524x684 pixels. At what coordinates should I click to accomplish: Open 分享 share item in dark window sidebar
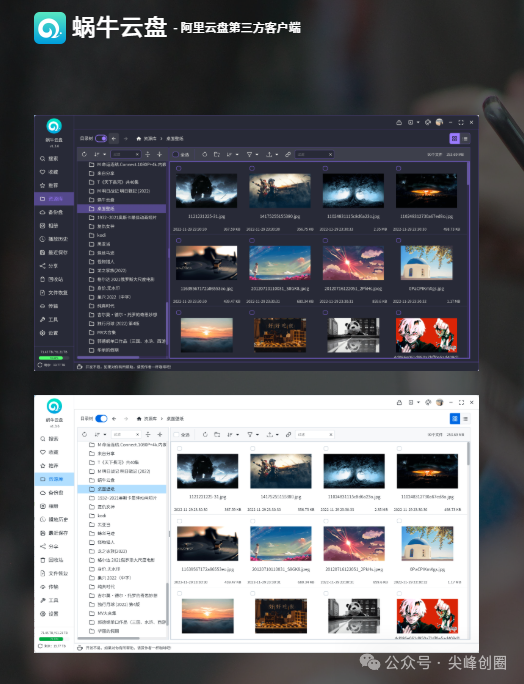pyautogui.click(x=49, y=266)
